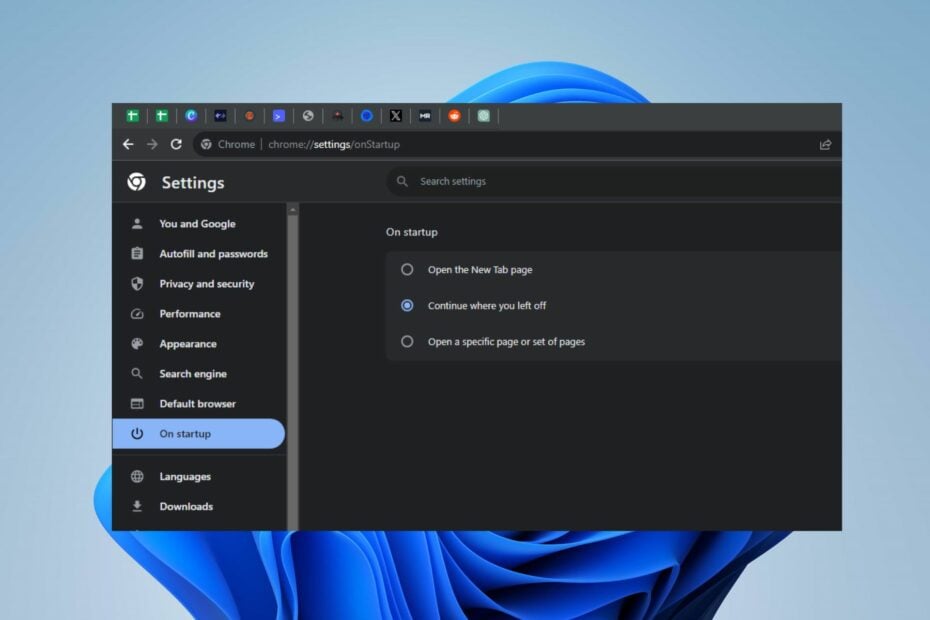Open Autofill and passwords settings
Screen dimensions: 930x620
coord(213,253)
